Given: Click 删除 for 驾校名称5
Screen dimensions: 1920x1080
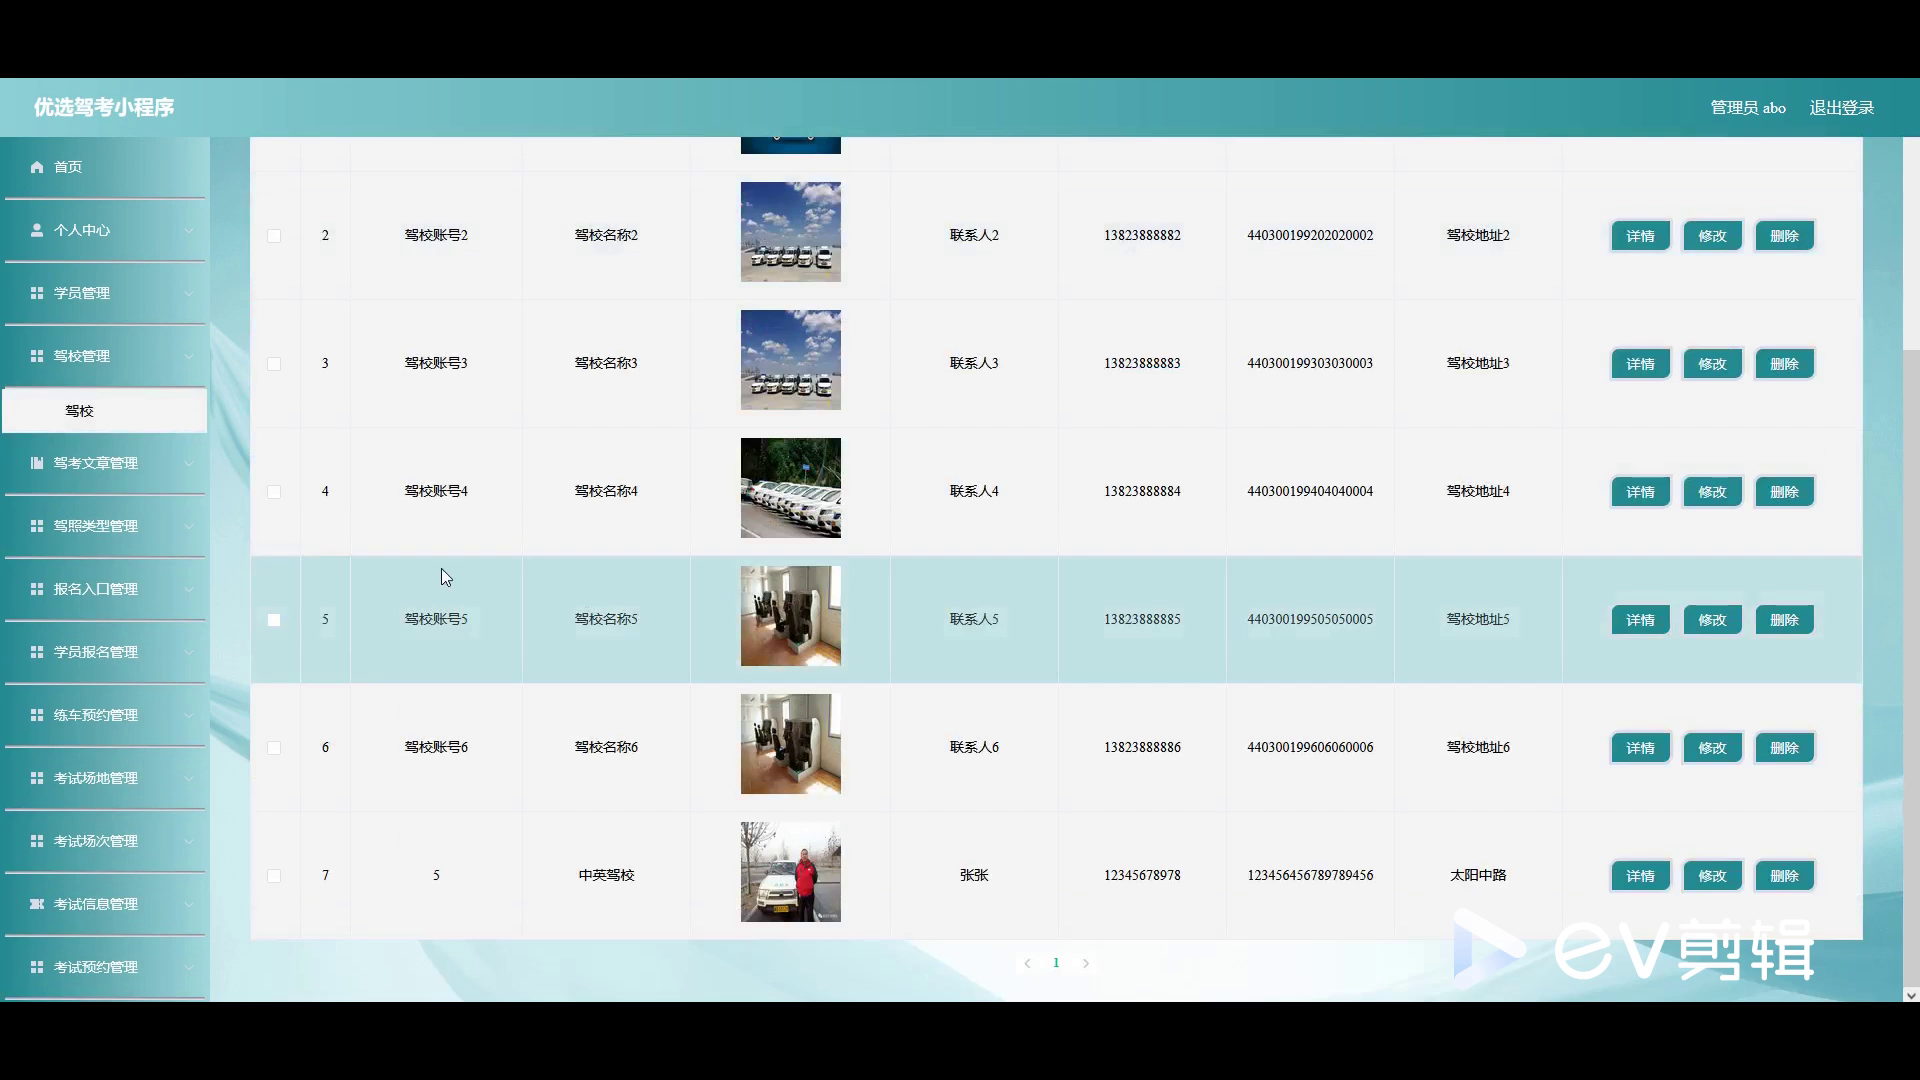Looking at the screenshot, I should 1784,620.
